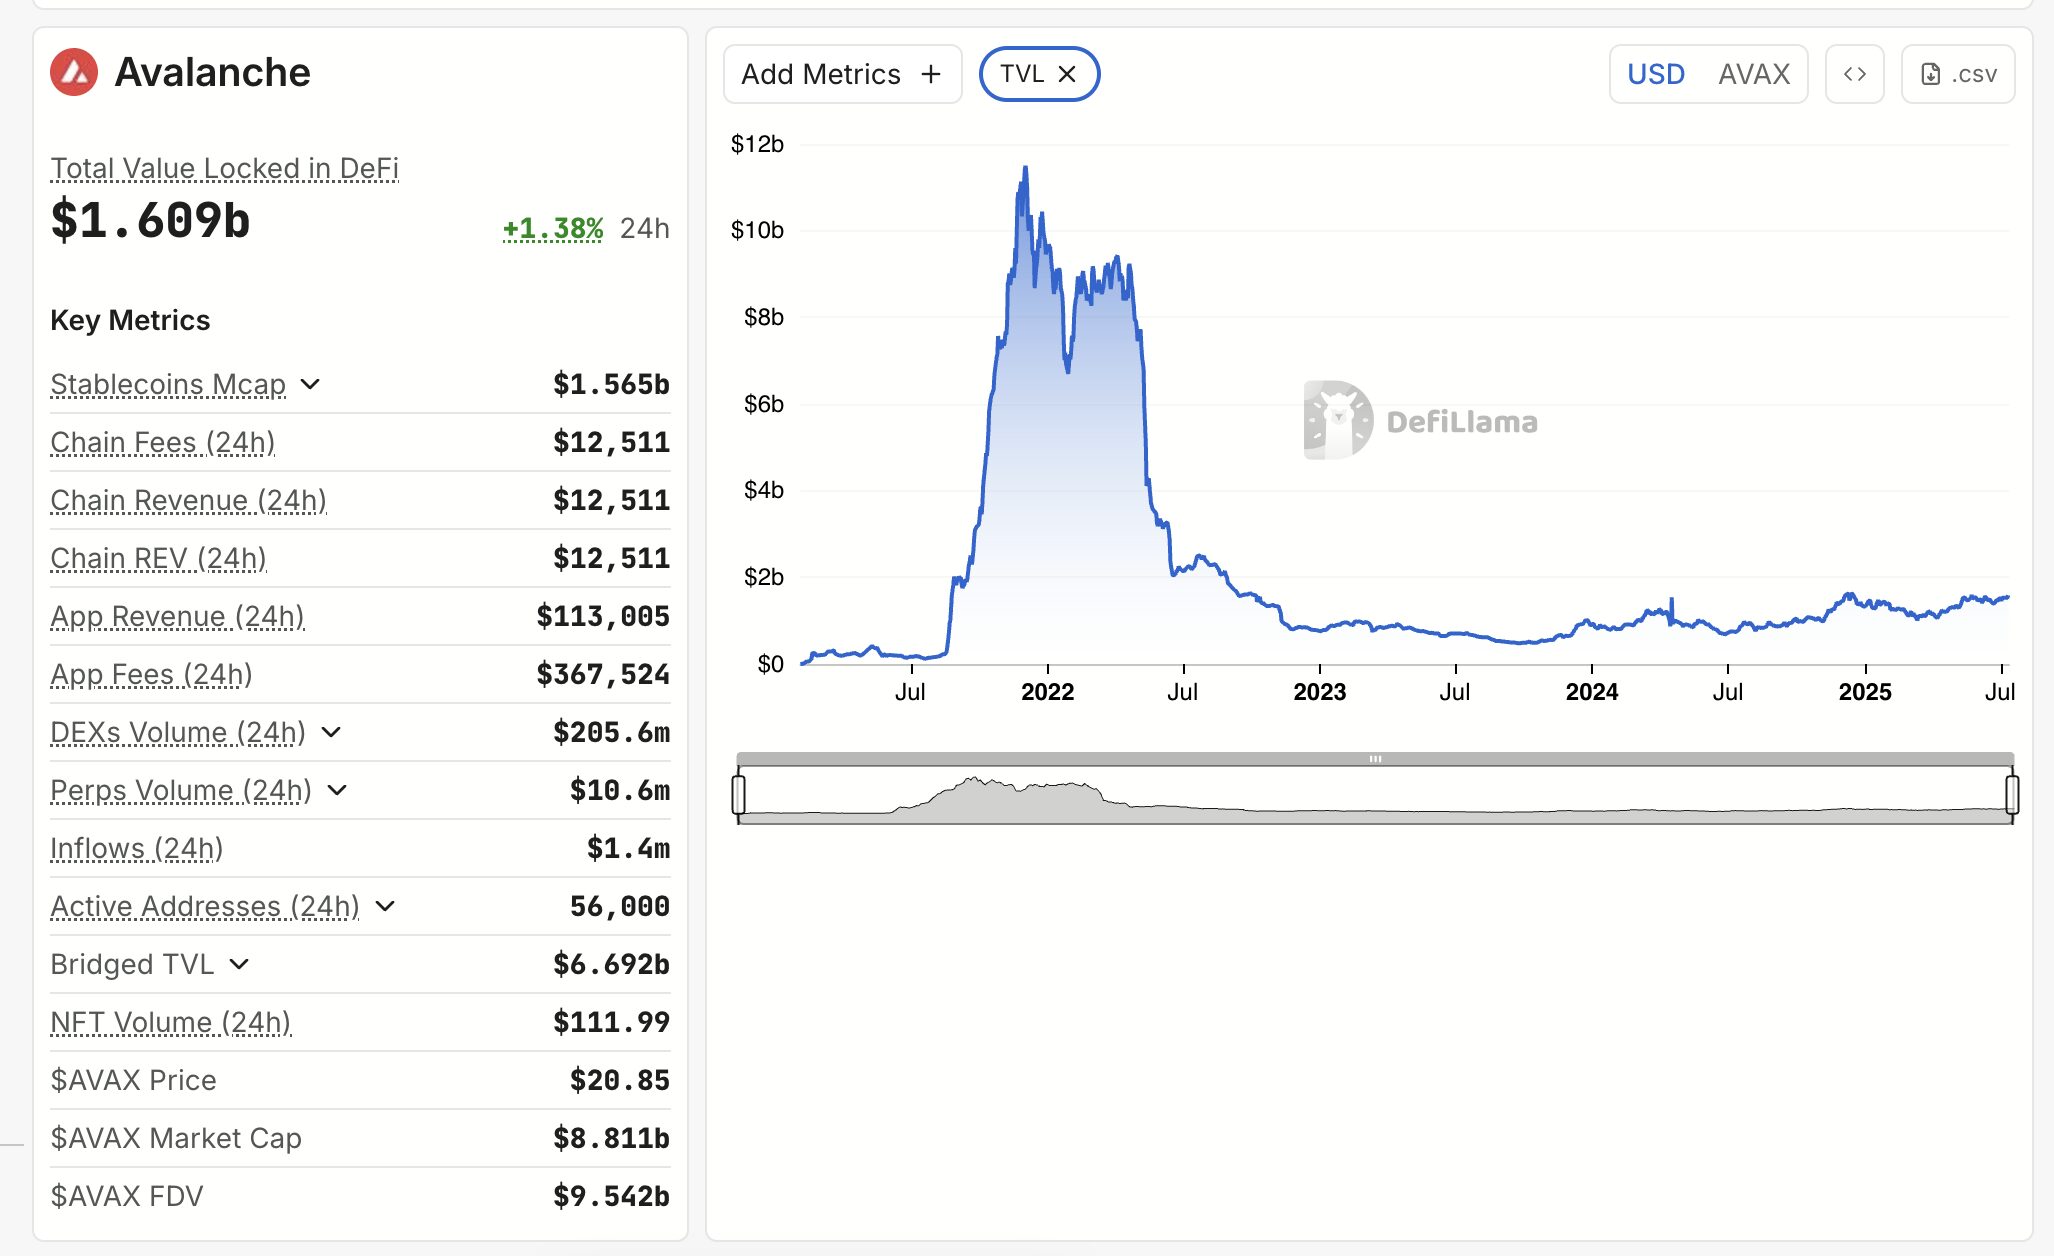Expand the DEXs Volume (24h) breakdown
2054x1256 pixels.
coord(331,732)
